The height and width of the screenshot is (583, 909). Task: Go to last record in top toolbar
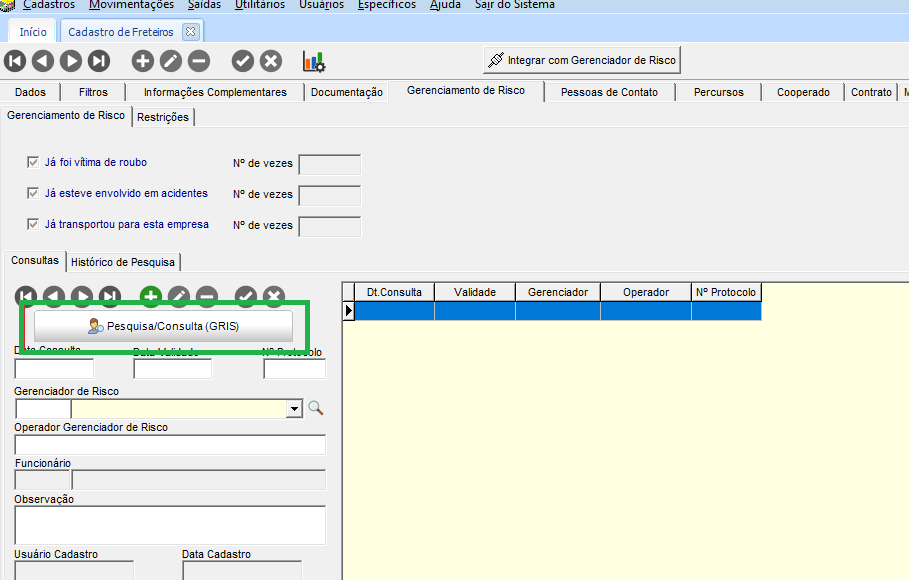tap(98, 61)
